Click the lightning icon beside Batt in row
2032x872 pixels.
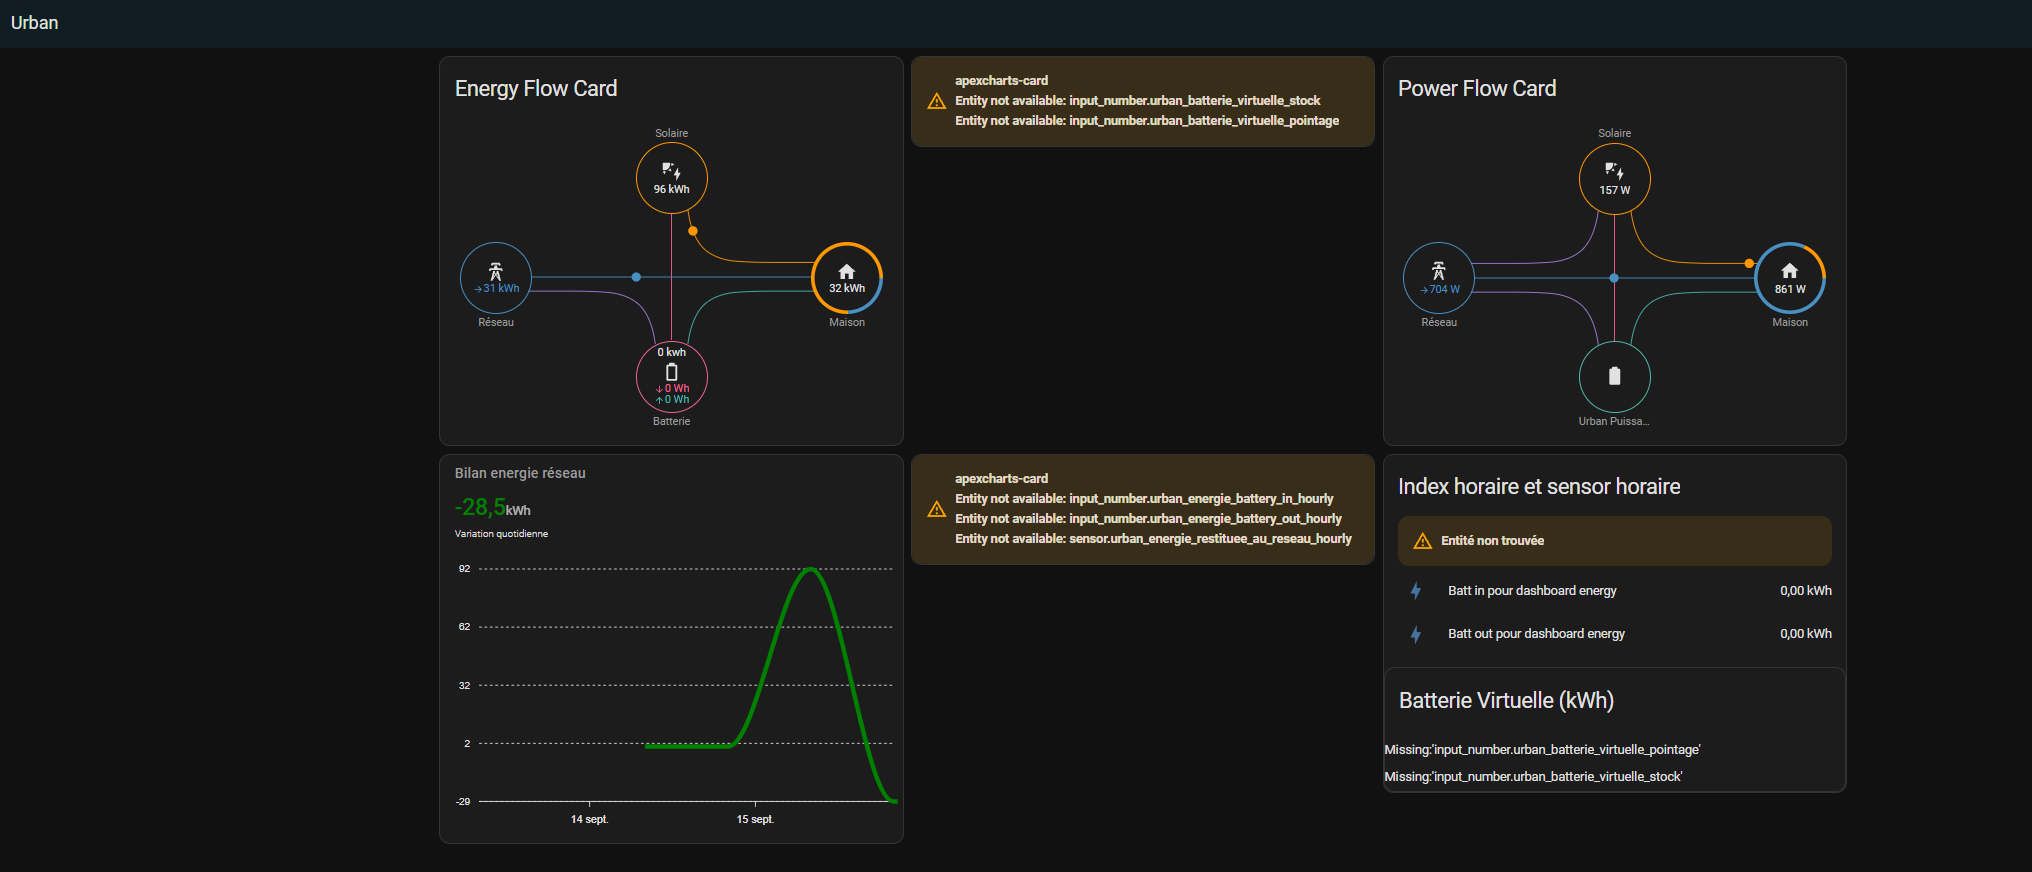(x=1416, y=591)
